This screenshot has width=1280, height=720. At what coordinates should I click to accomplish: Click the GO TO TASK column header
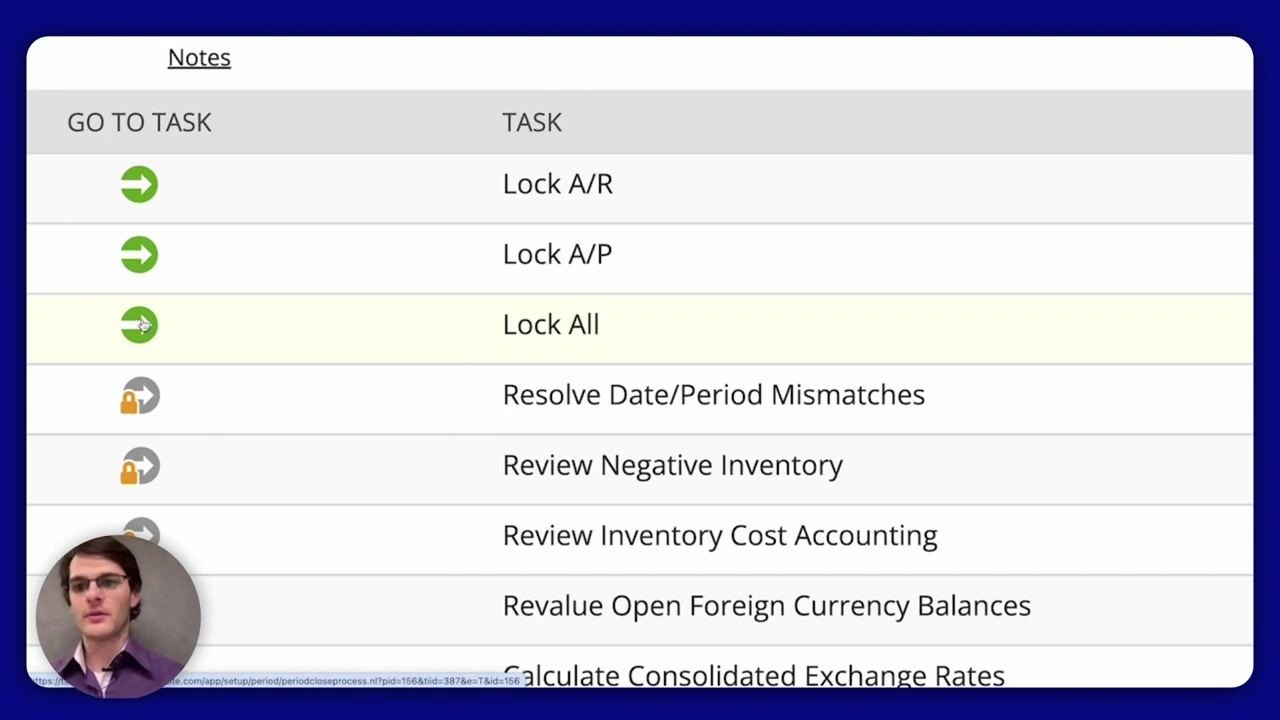139,122
